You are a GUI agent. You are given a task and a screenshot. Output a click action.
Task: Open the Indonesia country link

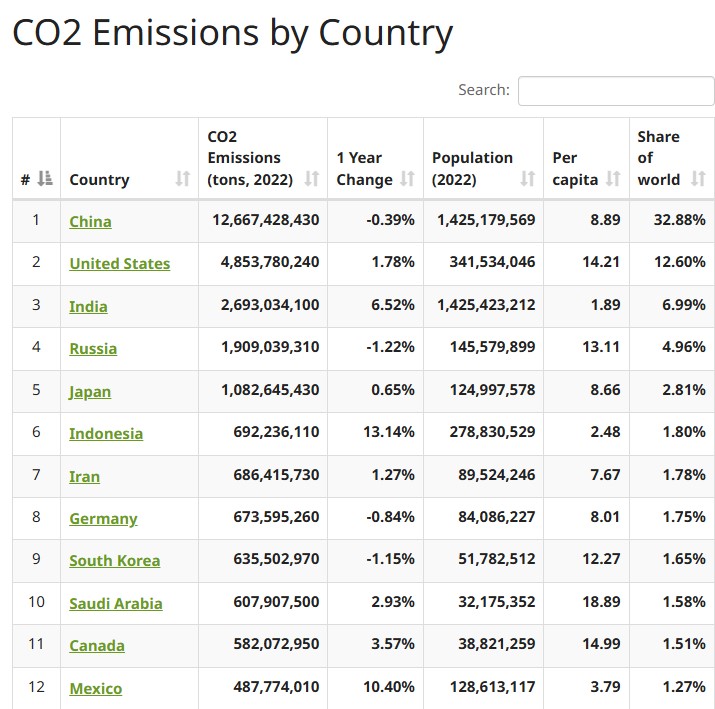[106, 434]
